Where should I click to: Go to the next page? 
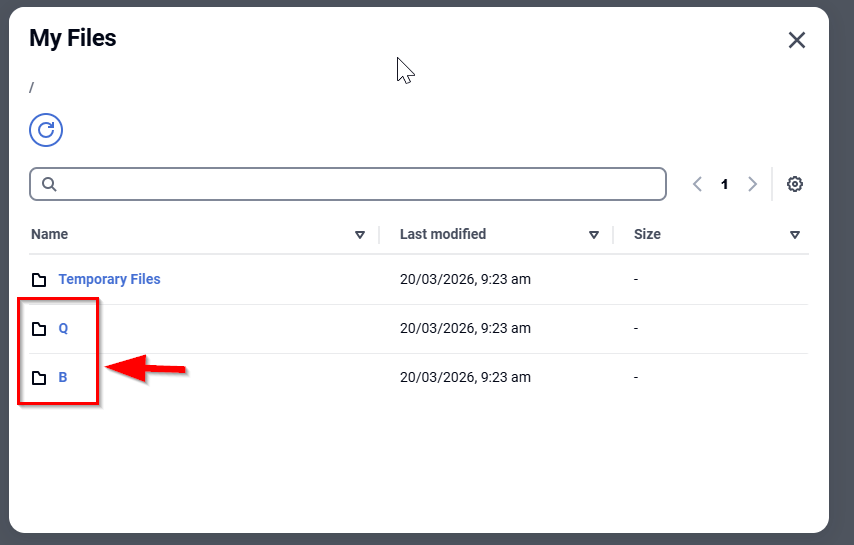753,184
